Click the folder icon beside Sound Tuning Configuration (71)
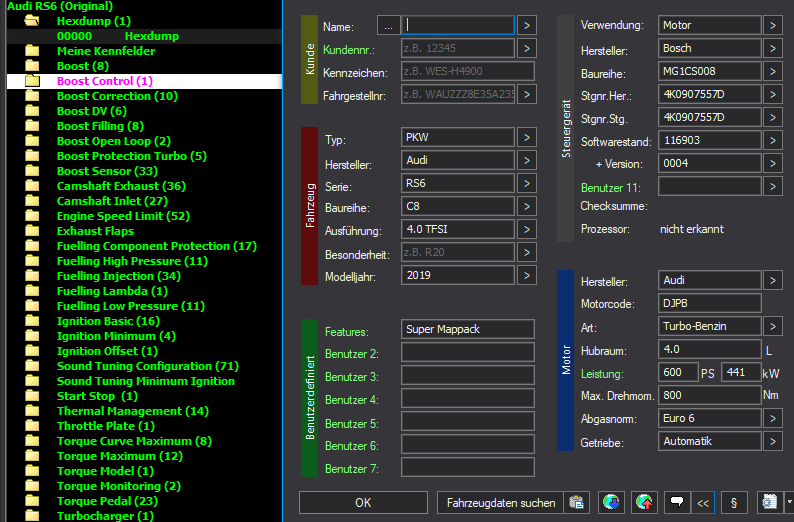This screenshot has width=794, height=522. (32, 366)
